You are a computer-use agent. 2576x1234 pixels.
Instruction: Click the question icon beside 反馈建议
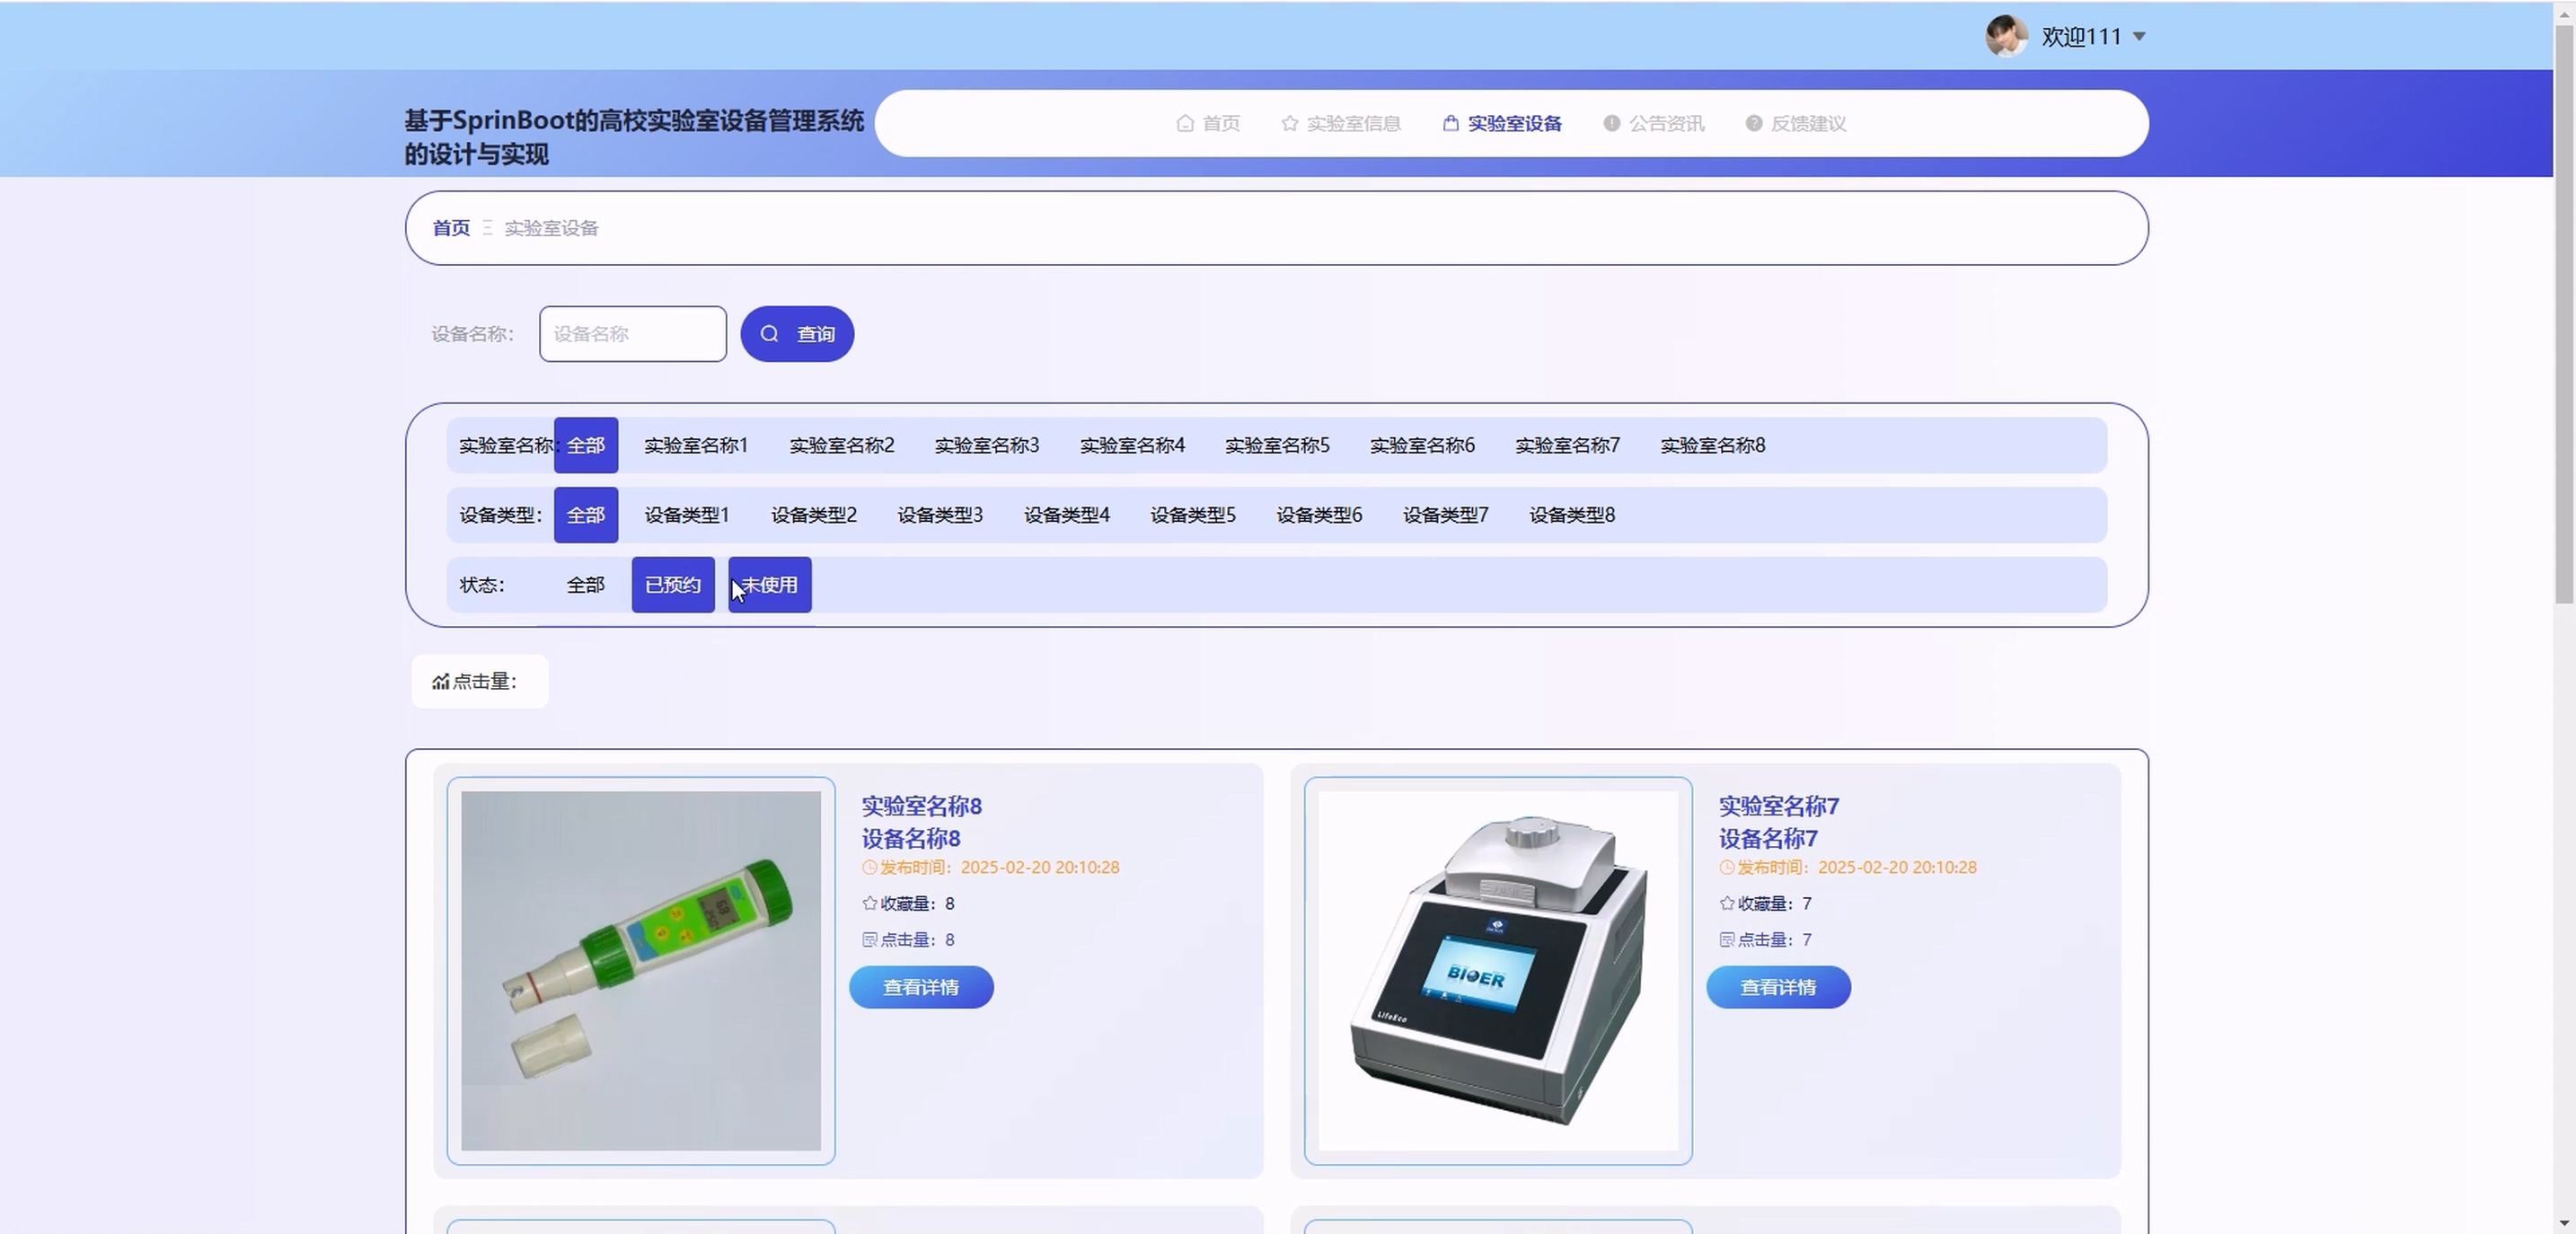(x=1753, y=123)
